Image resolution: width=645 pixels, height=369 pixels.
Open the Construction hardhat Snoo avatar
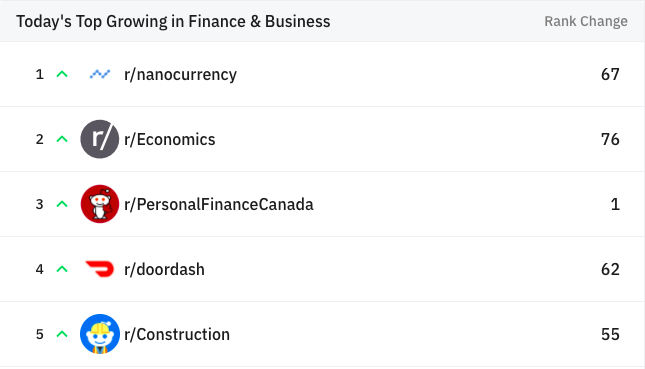pyautogui.click(x=100, y=334)
